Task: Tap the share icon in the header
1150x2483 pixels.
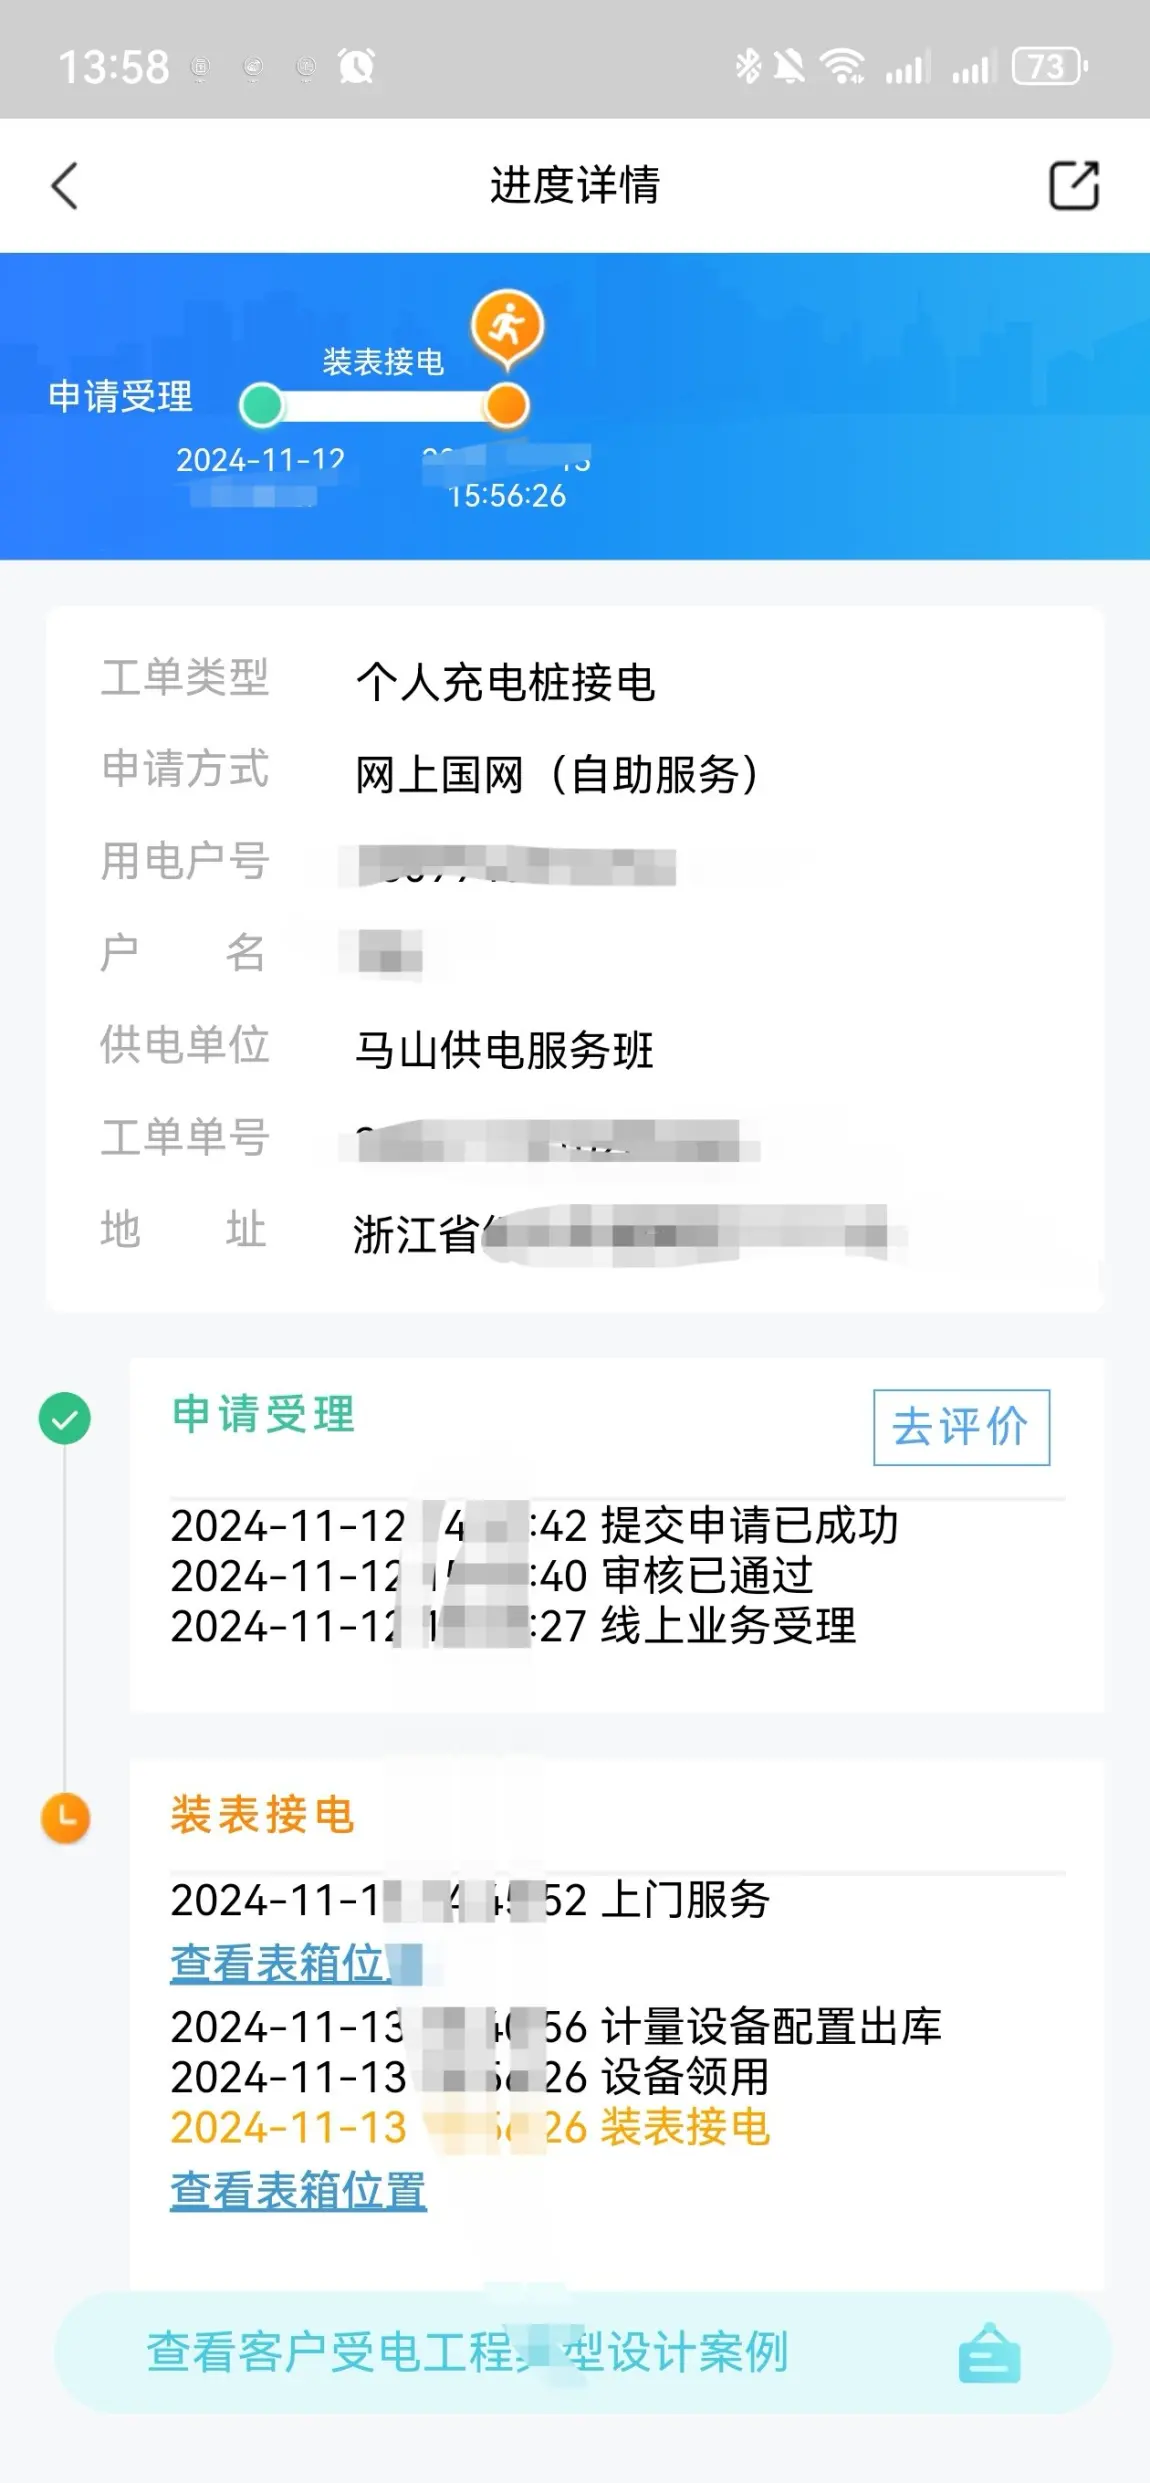Action: [x=1074, y=185]
